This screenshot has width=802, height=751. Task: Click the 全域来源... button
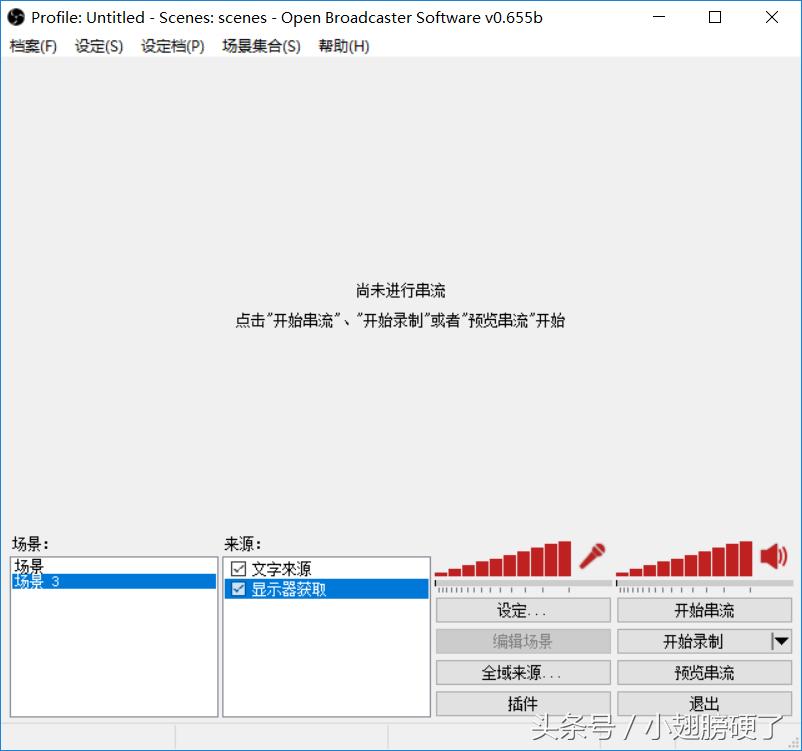pos(522,672)
